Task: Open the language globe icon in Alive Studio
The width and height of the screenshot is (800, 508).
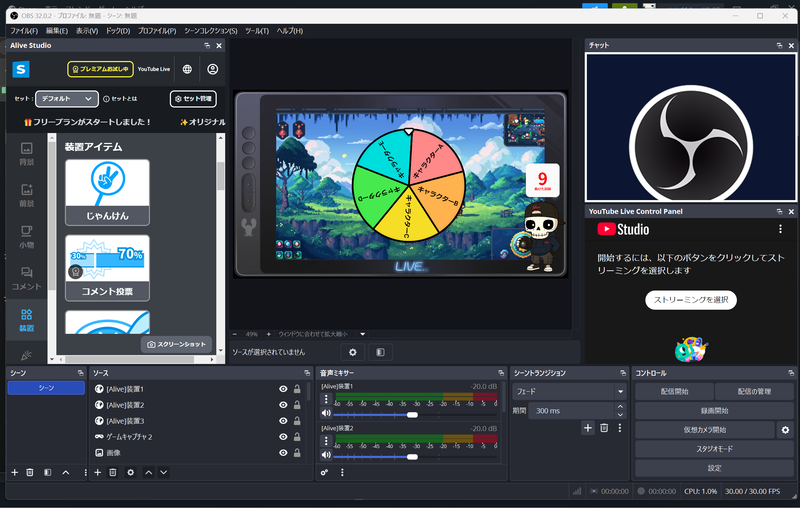Action: [187, 69]
